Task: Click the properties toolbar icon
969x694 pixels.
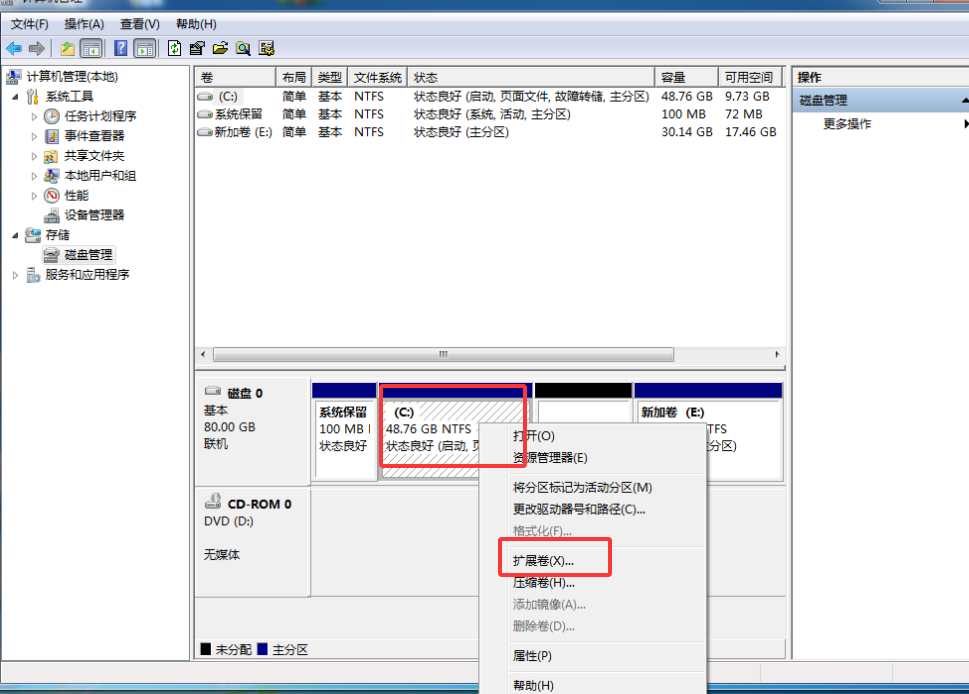Action: [x=197, y=48]
